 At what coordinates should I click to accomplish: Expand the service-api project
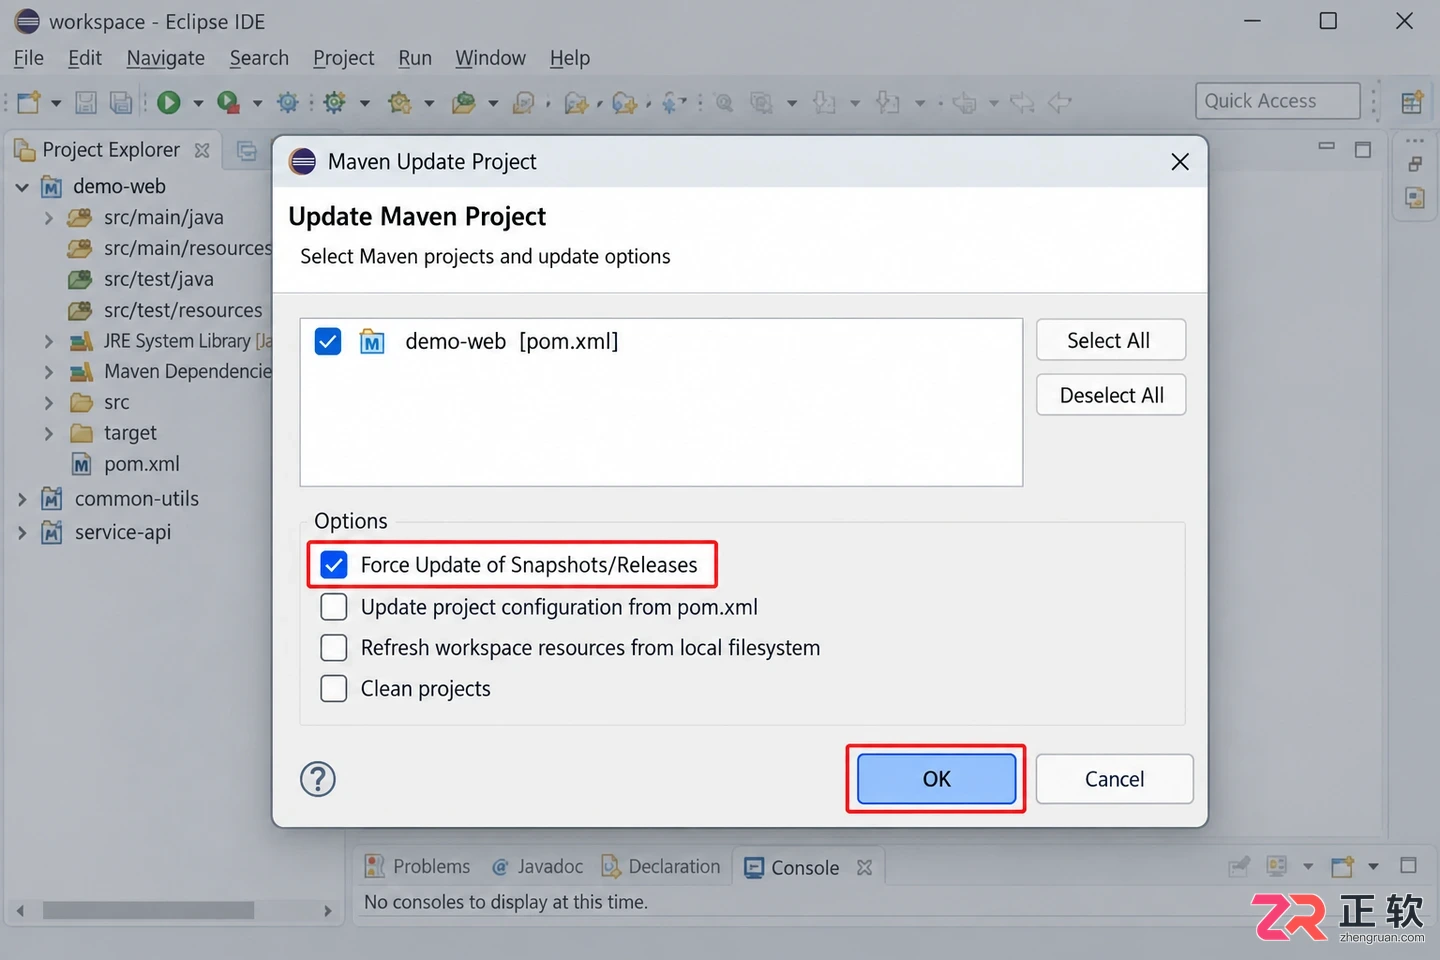(x=22, y=533)
